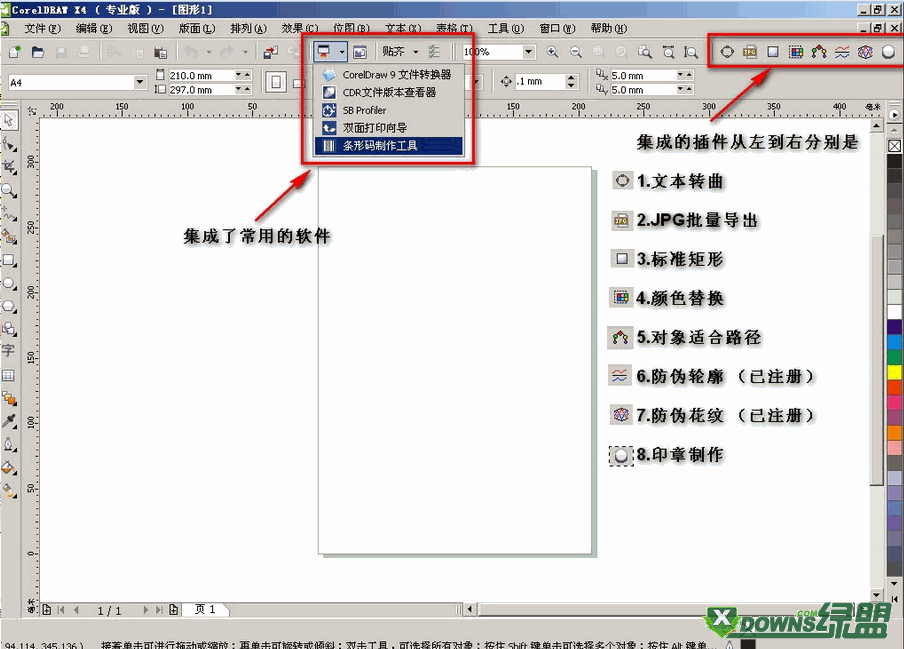Select the Interactive Fill tool
The width and height of the screenshot is (904, 649).
coord(9,490)
